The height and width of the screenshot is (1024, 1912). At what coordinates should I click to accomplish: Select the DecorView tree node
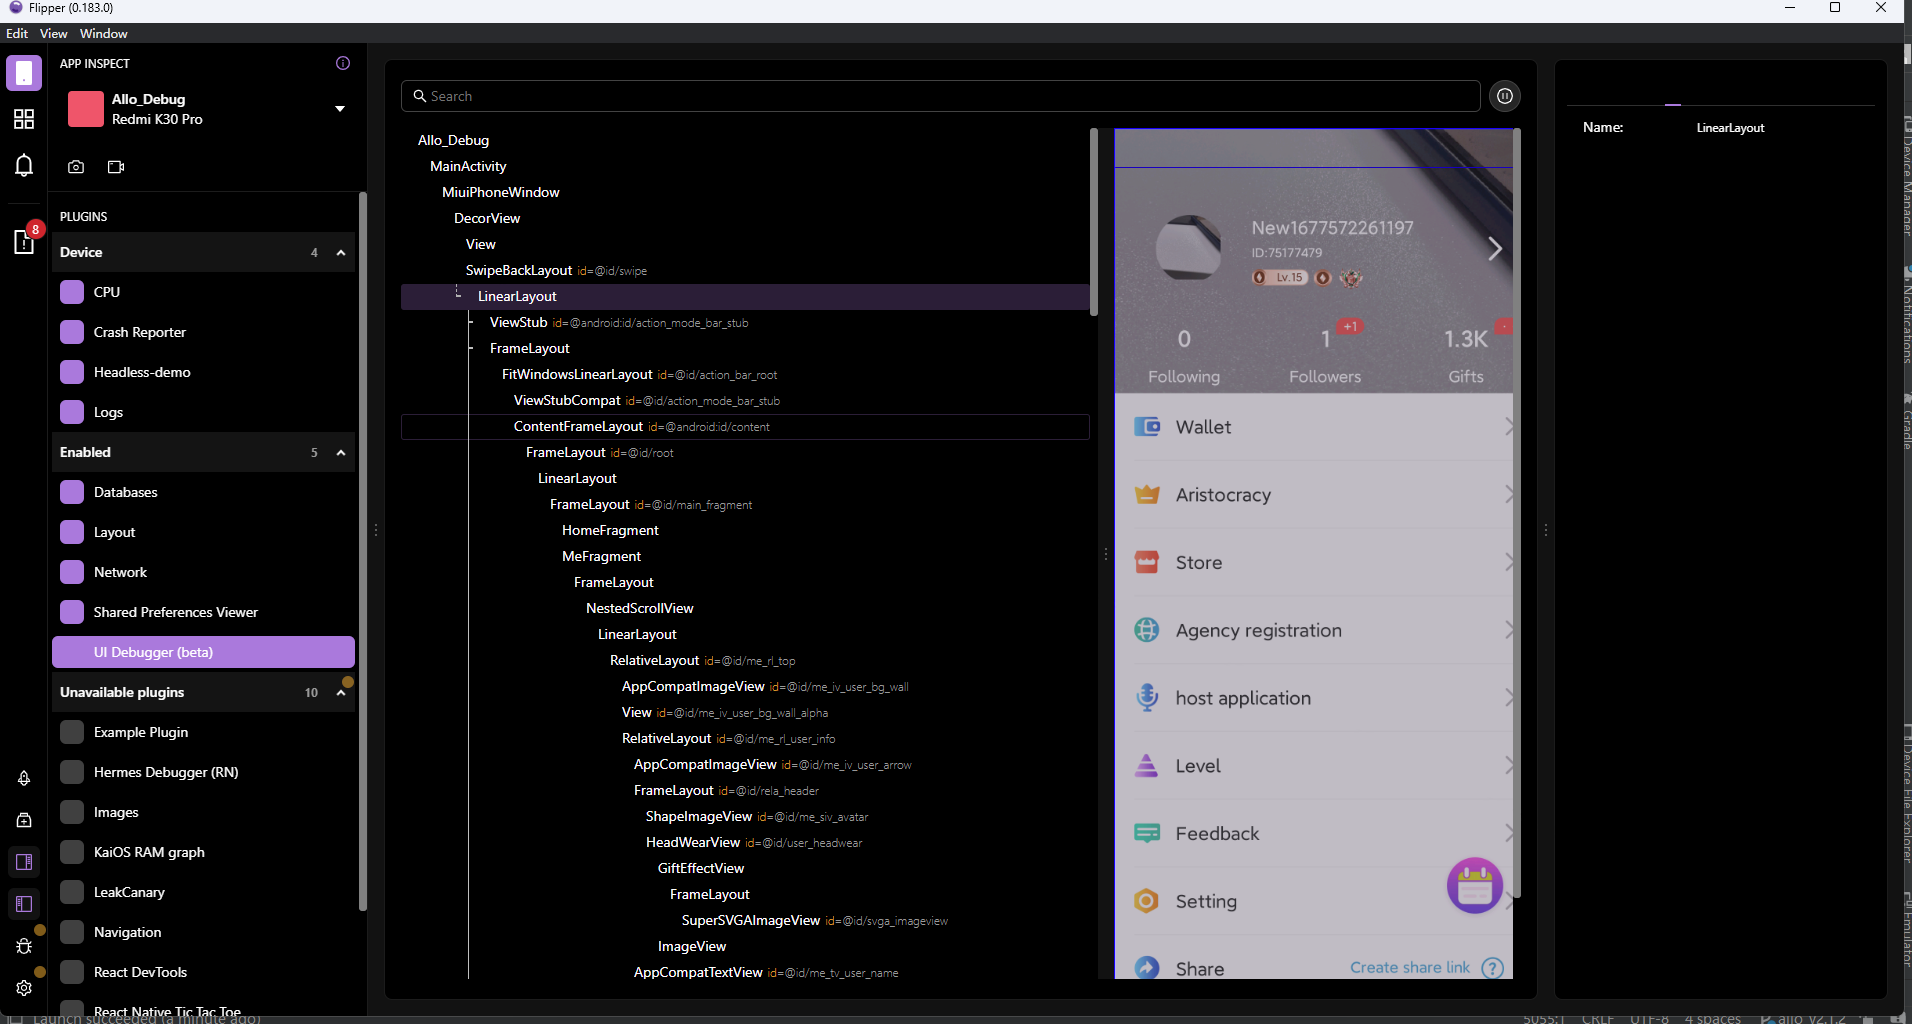coord(487,218)
